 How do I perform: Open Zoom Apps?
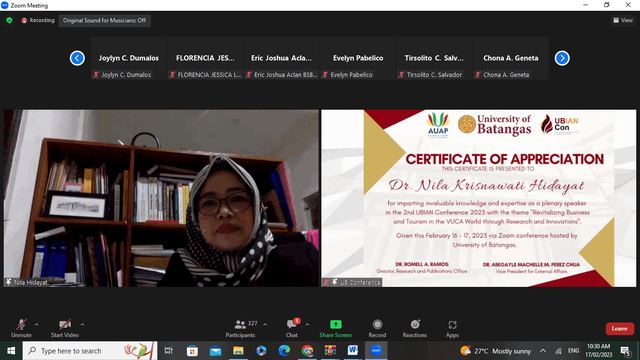coord(452,328)
